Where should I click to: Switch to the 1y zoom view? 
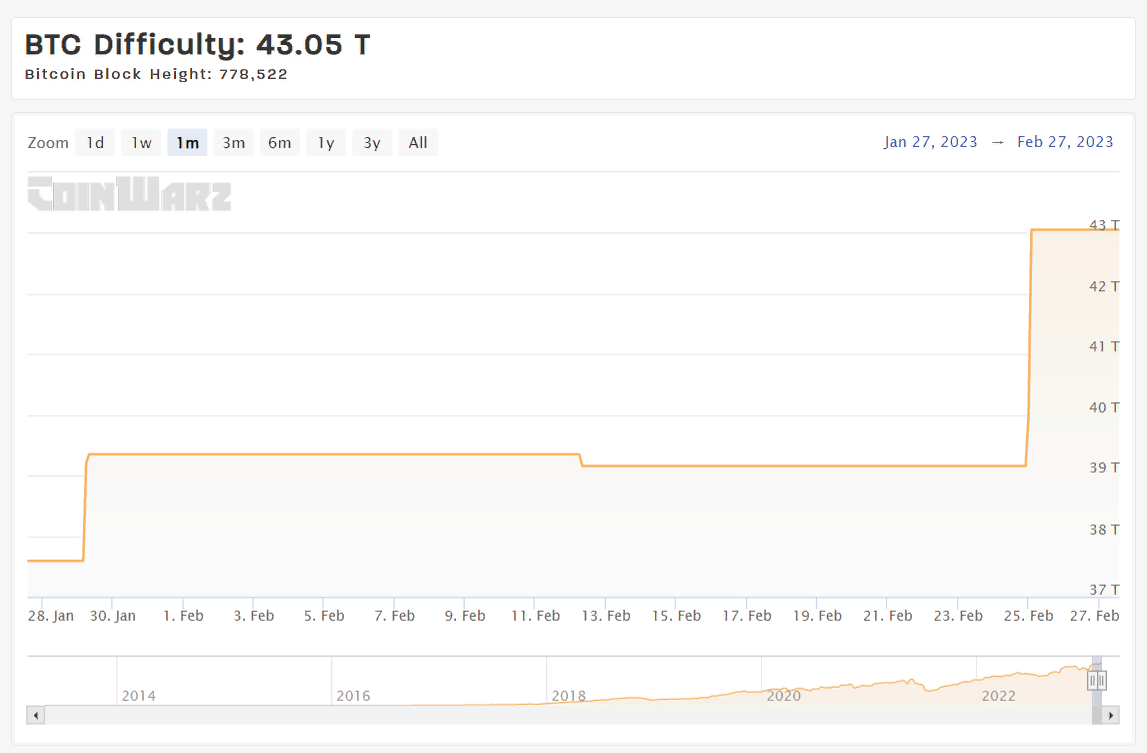(x=326, y=143)
